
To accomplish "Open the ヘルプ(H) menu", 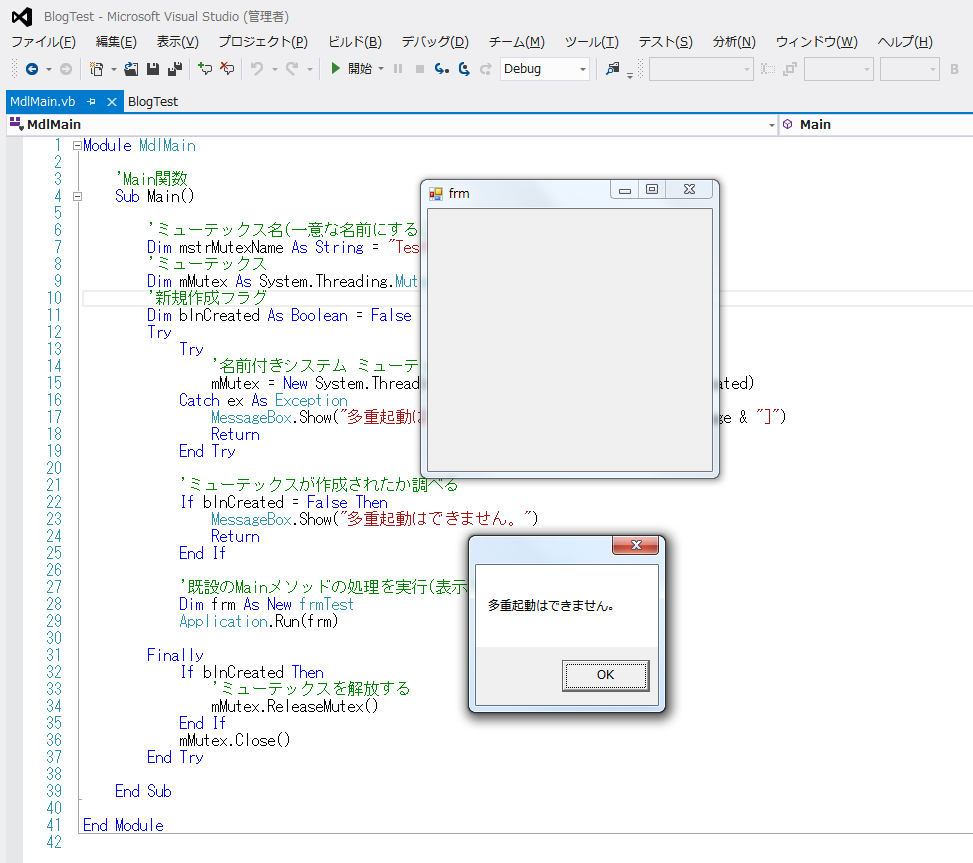I will click(905, 42).
